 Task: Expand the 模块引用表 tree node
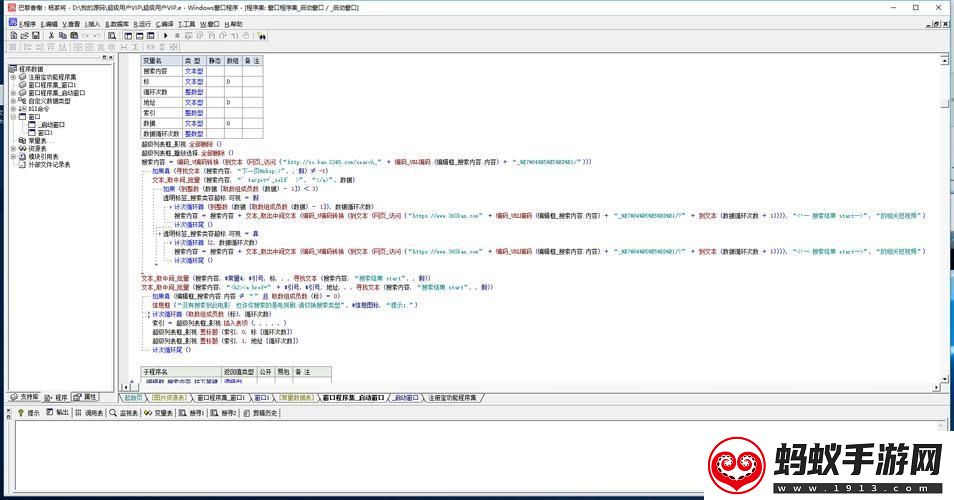[x=13, y=156]
